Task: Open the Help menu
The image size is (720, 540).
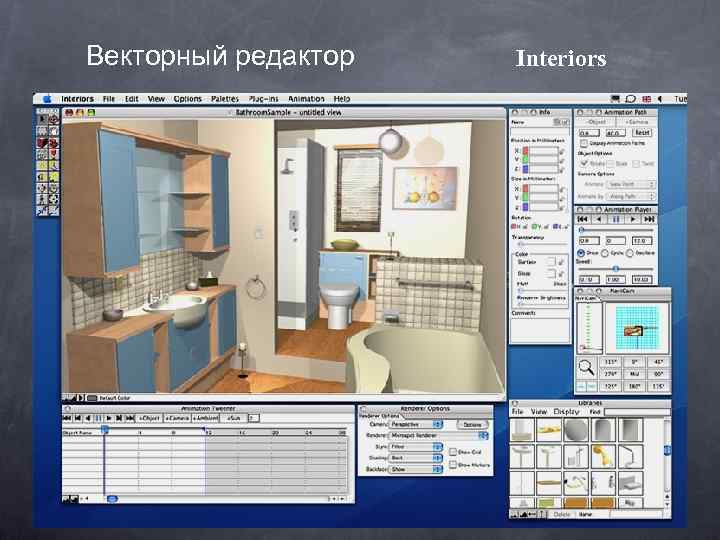Action: pos(342,99)
